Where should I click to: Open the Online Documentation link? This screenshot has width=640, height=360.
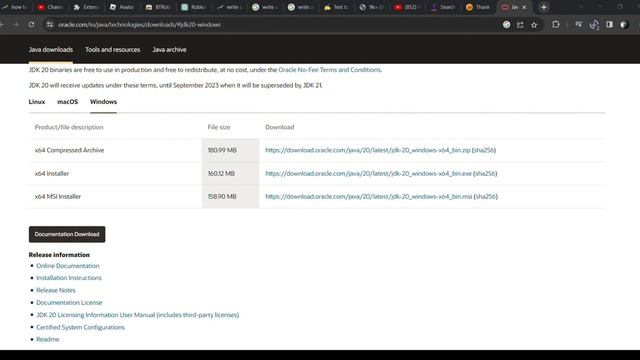[68, 266]
